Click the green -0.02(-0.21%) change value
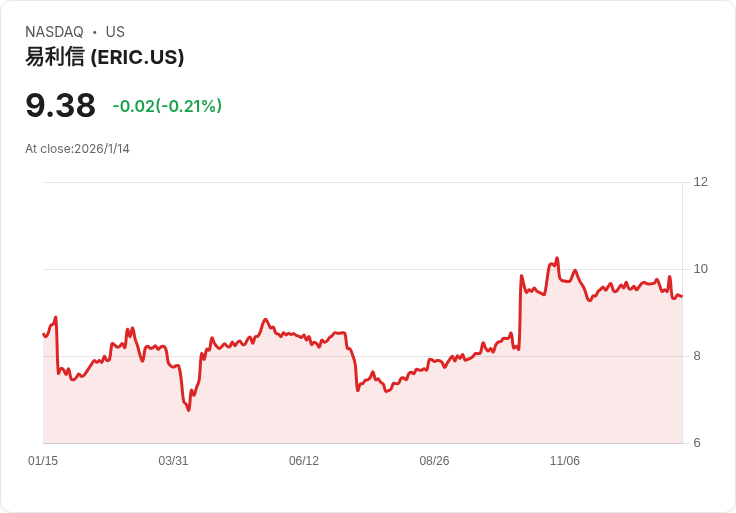Screen dimensions: 736x513 167,106
